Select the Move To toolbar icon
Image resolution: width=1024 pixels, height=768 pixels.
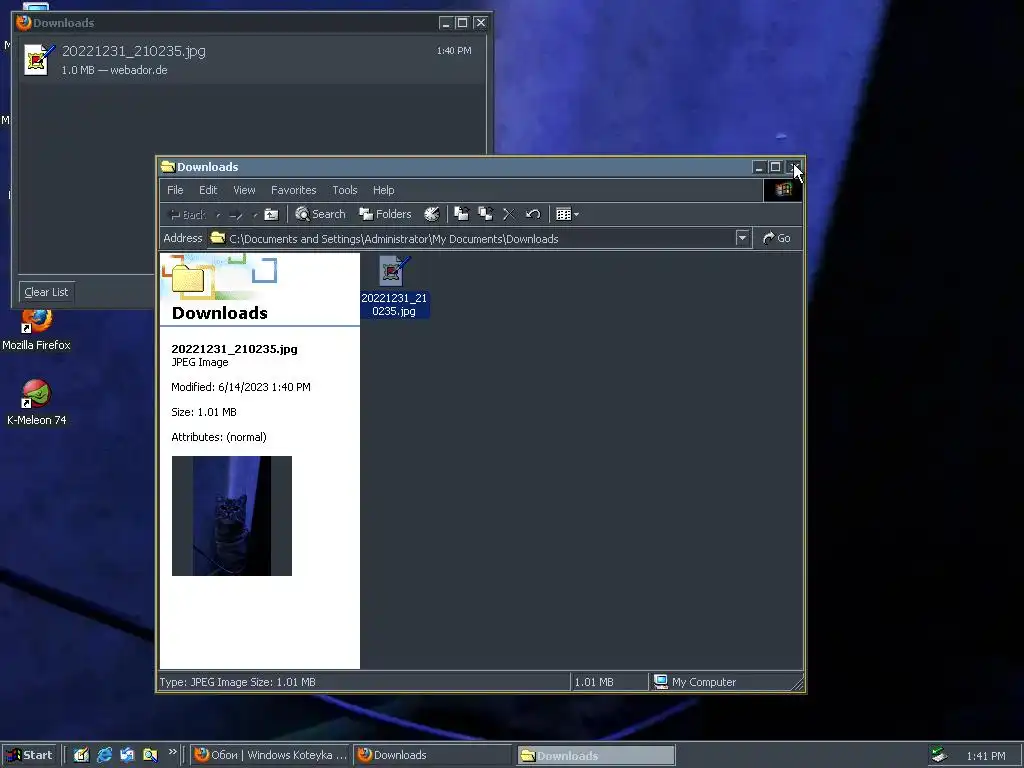pos(462,214)
